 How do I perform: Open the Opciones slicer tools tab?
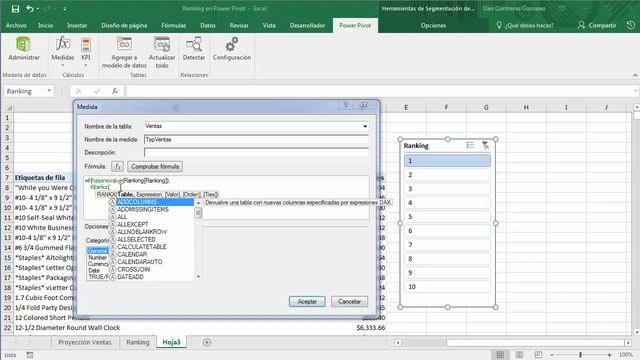tap(433, 25)
